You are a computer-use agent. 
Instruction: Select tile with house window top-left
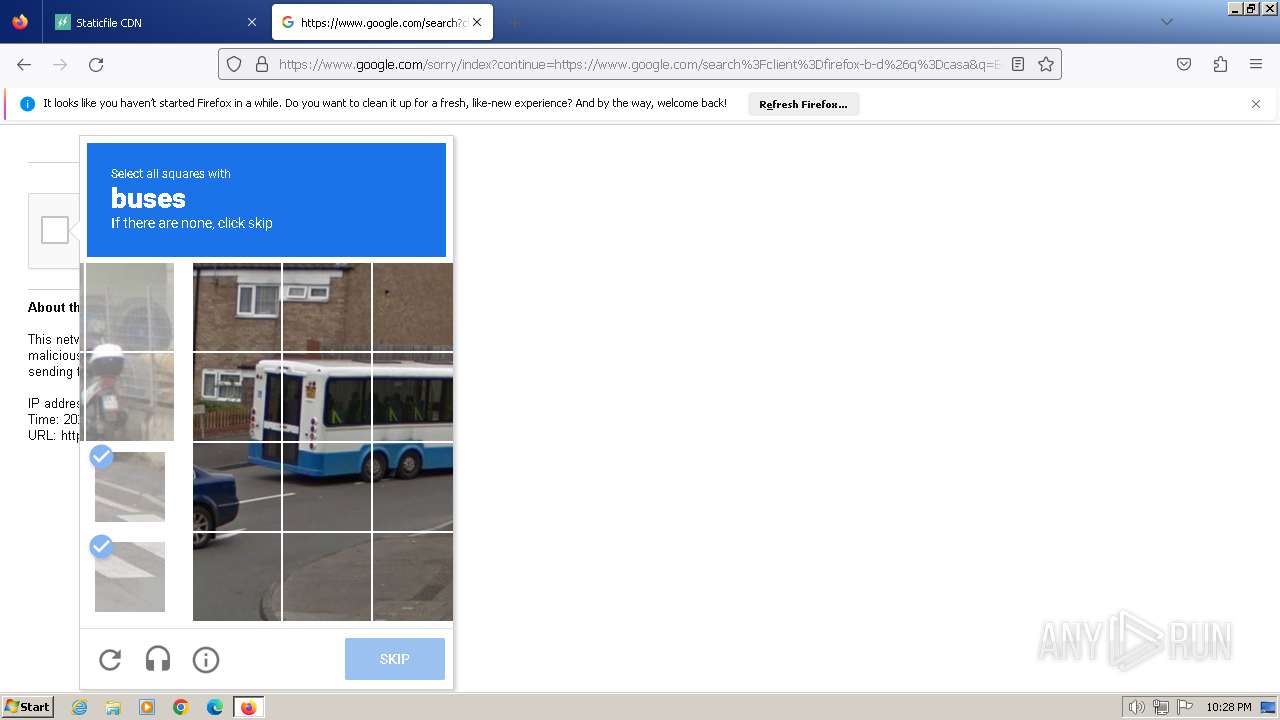[237, 307]
